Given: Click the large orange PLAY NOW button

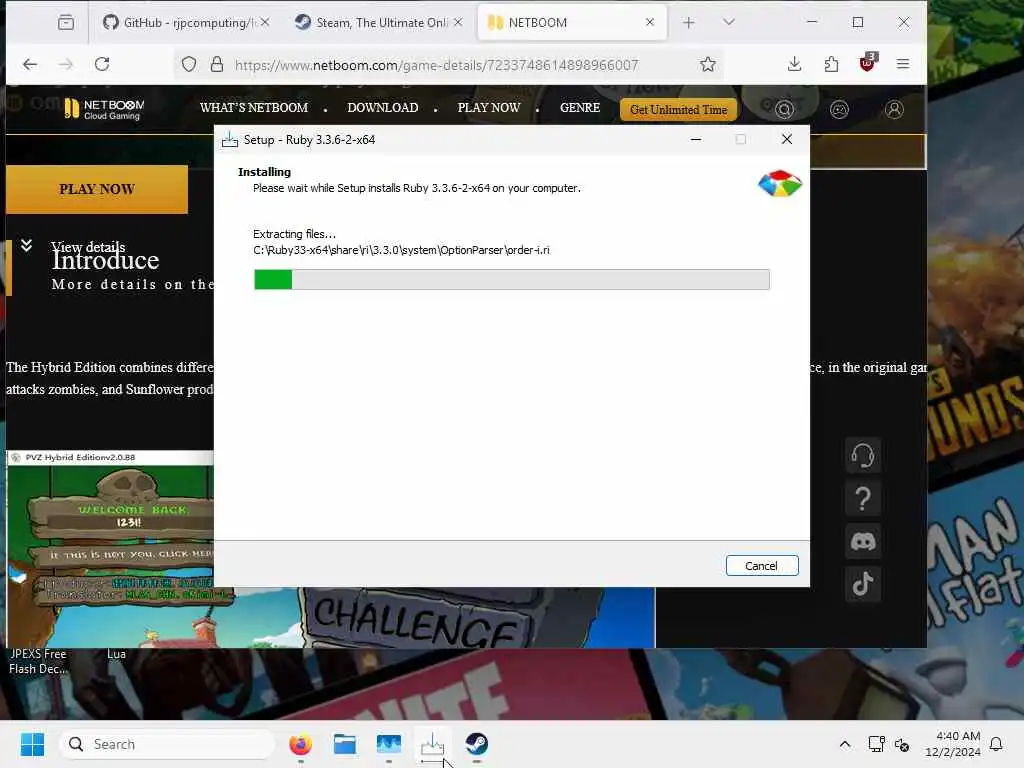Looking at the screenshot, I should click(x=97, y=189).
